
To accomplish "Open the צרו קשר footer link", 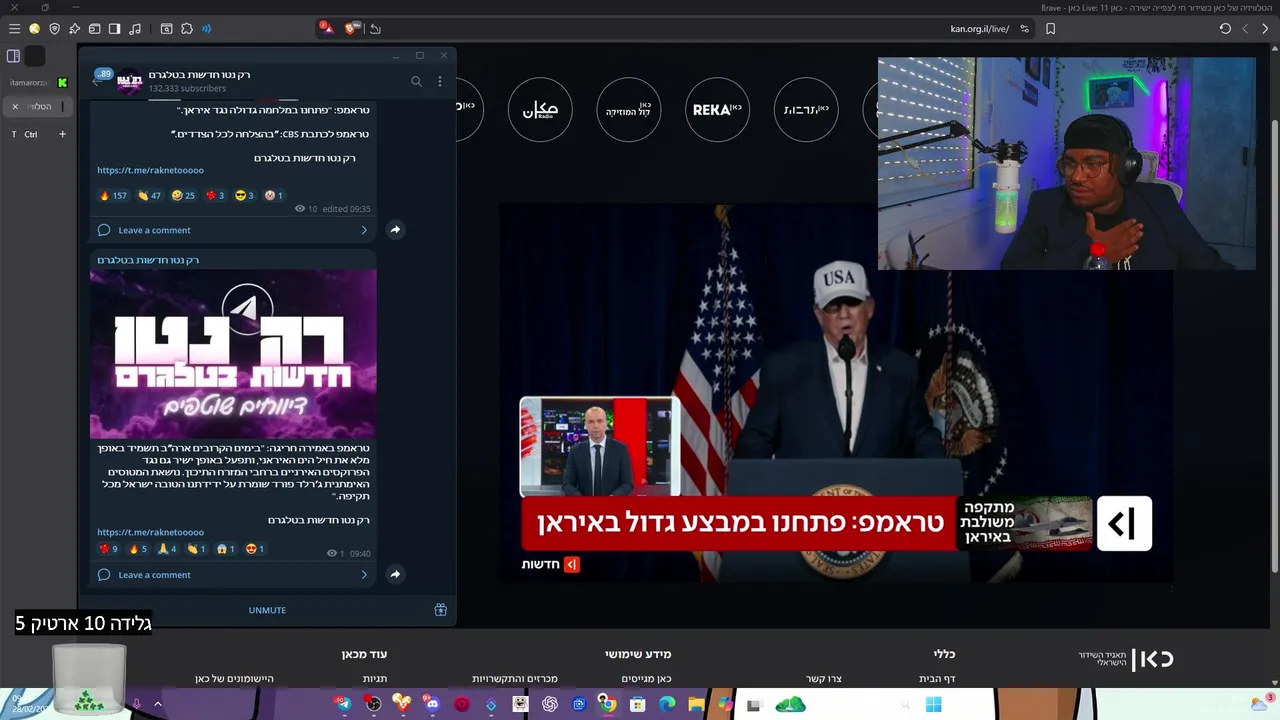I will click(824, 679).
